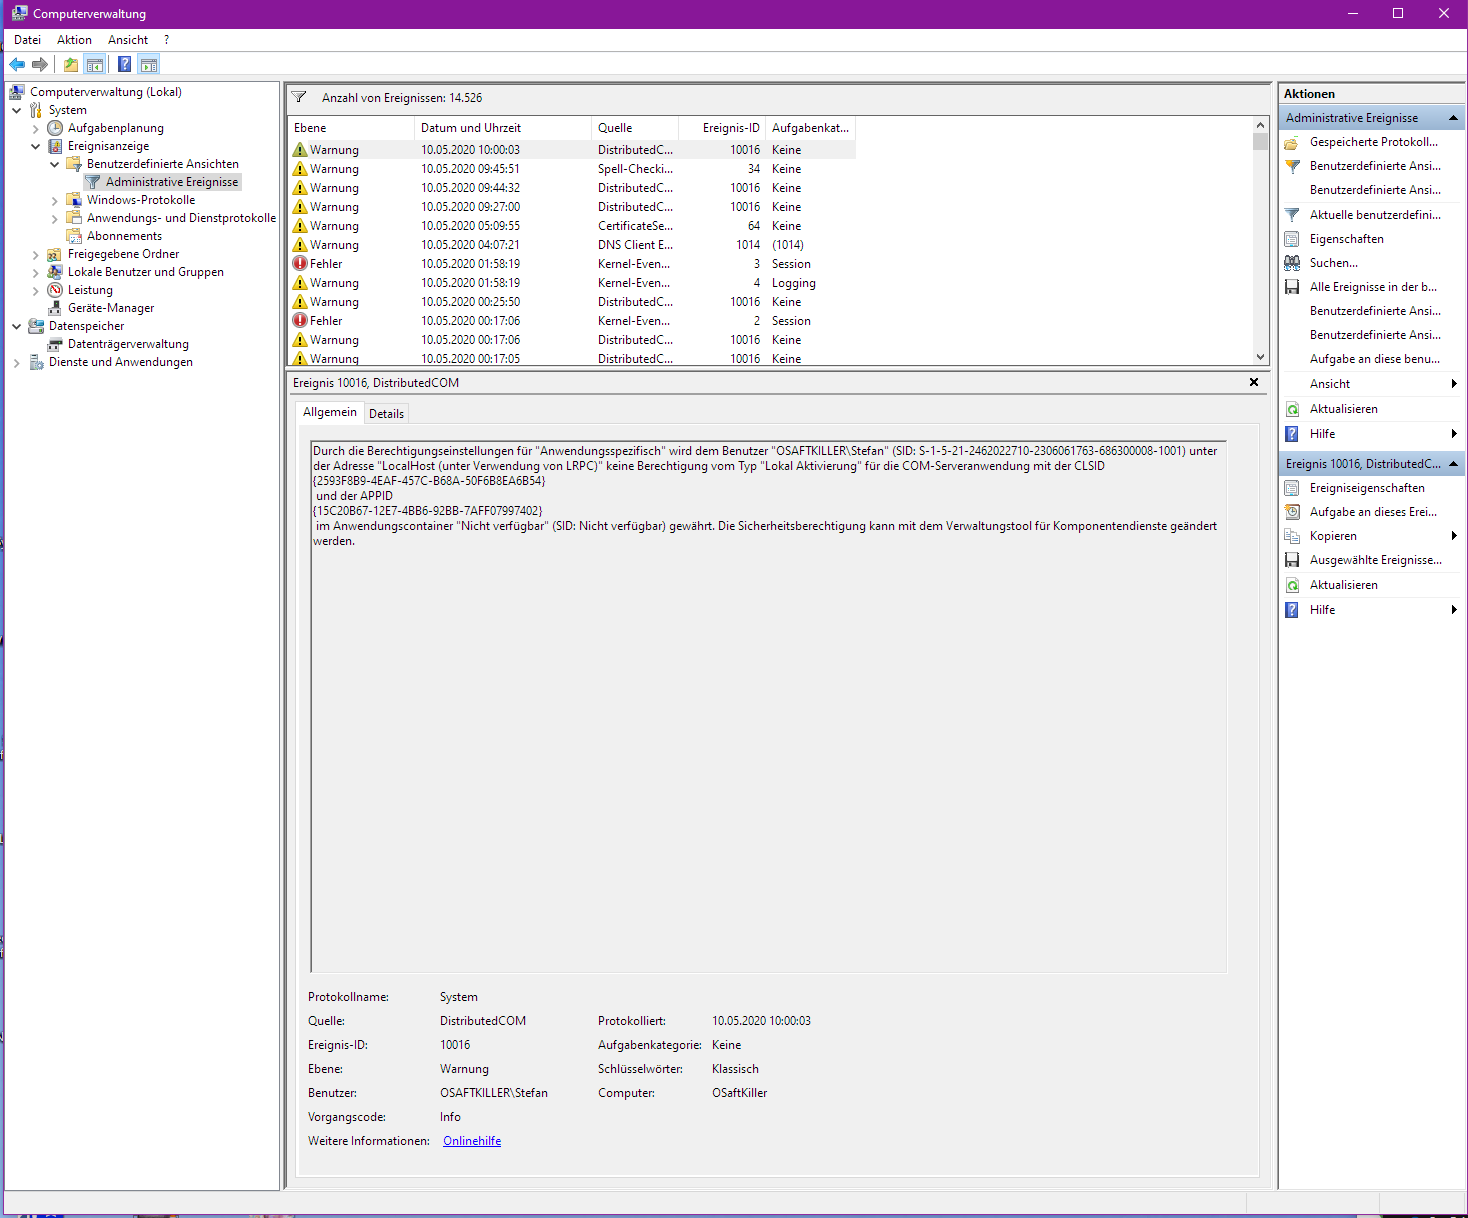Click the red error icon at 00:17:06
This screenshot has height=1218, width=1468.
coord(300,321)
